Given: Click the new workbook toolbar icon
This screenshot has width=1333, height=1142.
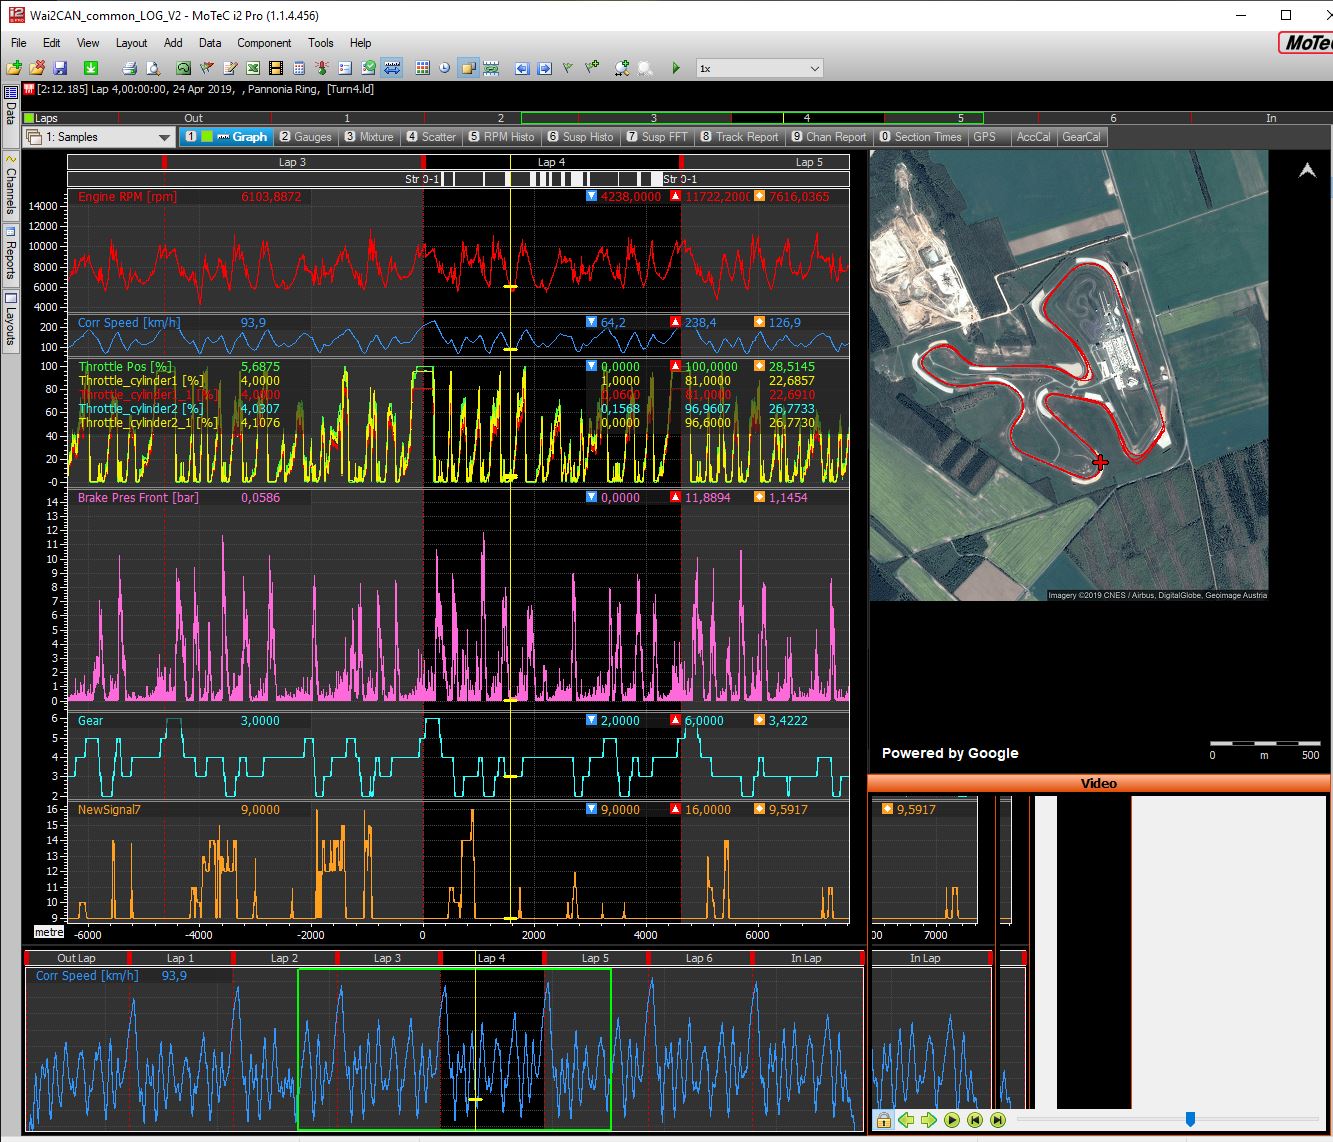Looking at the screenshot, I should [x=14, y=68].
